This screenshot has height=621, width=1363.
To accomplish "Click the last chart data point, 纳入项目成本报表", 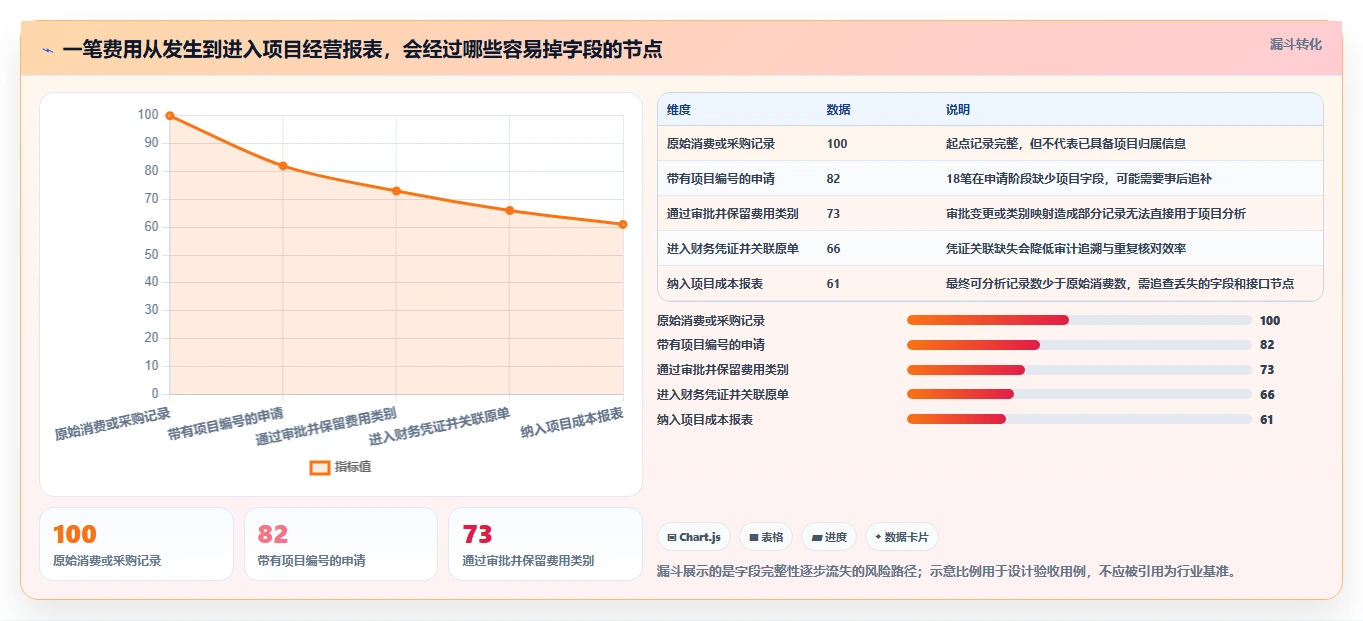I will [x=622, y=224].
